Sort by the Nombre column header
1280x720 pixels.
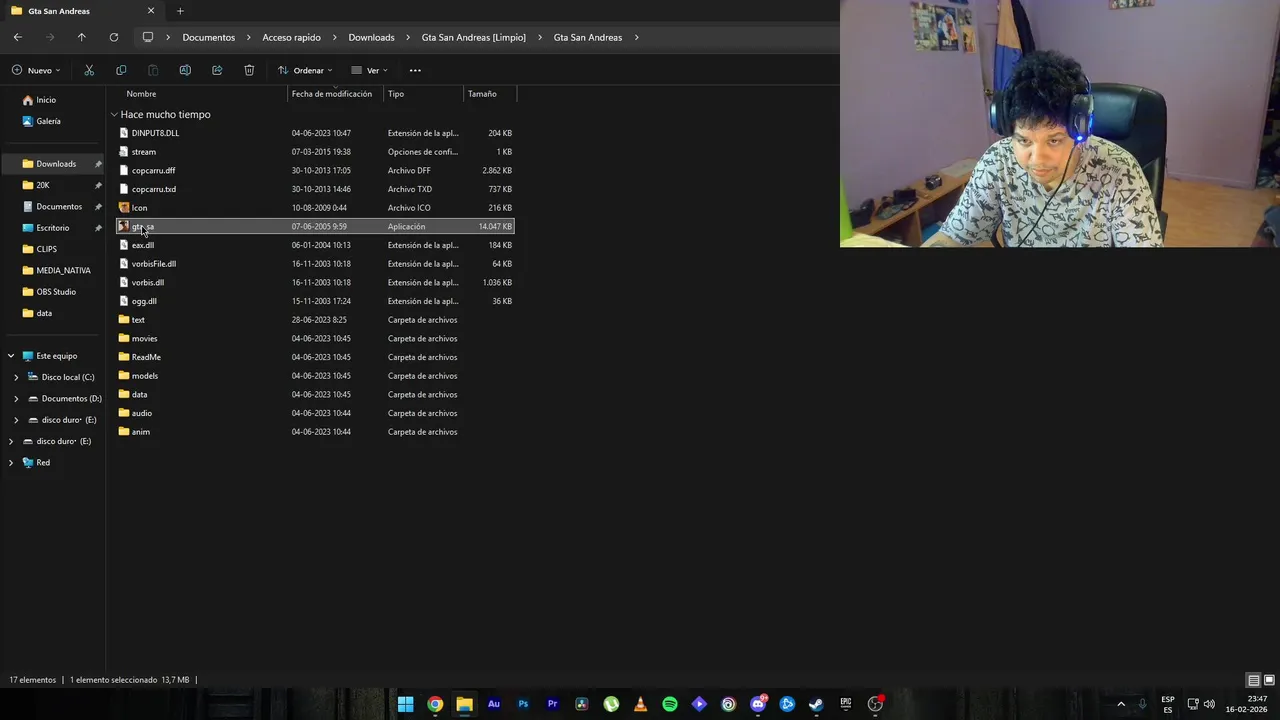(141, 94)
